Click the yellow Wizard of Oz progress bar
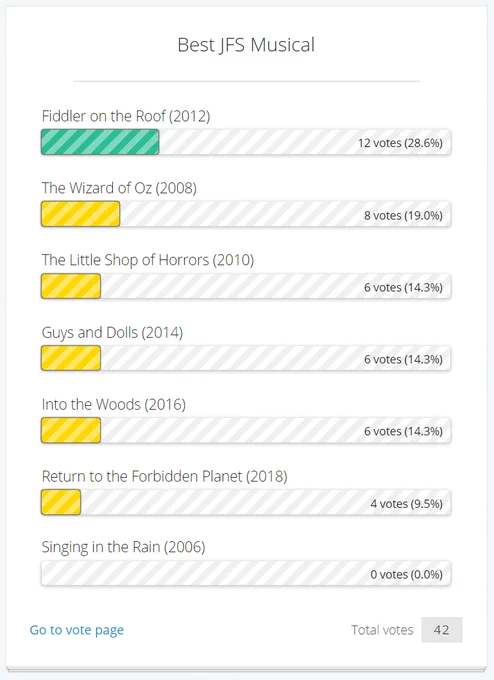Image resolution: width=494 pixels, height=680 pixels. click(x=81, y=214)
